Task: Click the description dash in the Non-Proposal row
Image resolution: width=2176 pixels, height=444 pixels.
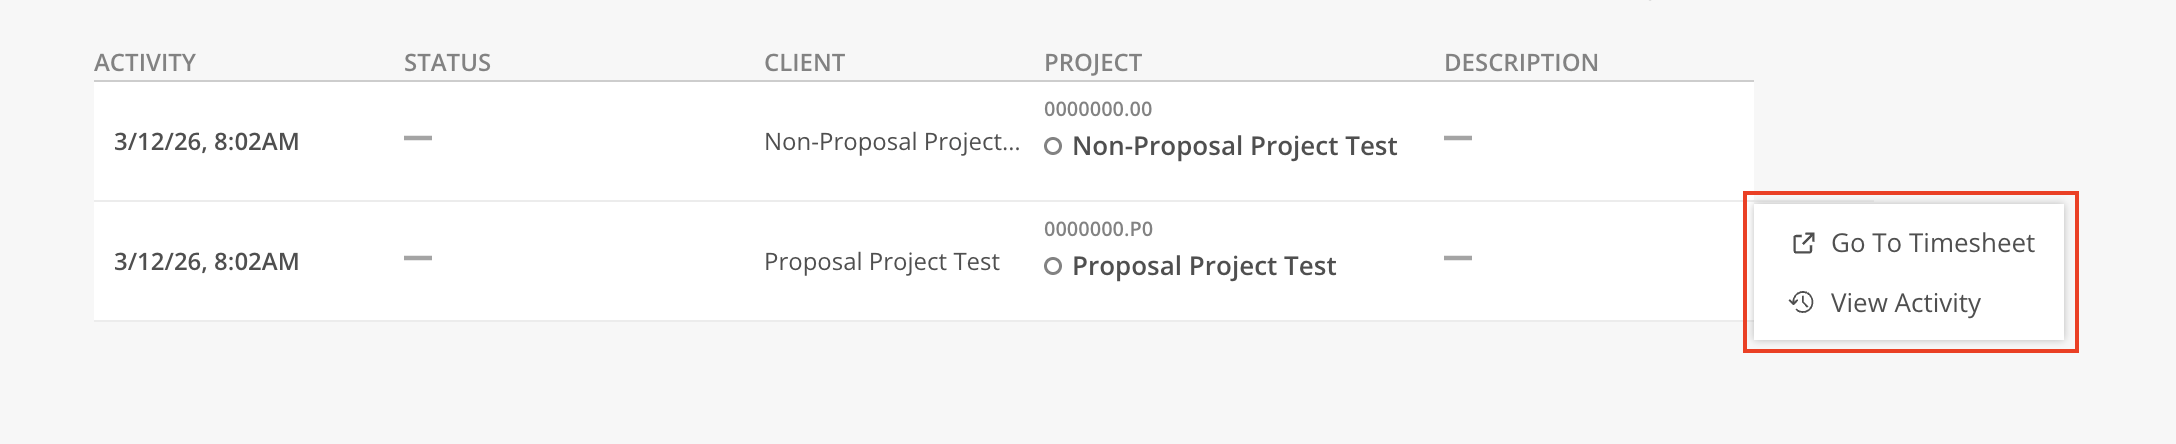Action: pyautogui.click(x=1458, y=138)
